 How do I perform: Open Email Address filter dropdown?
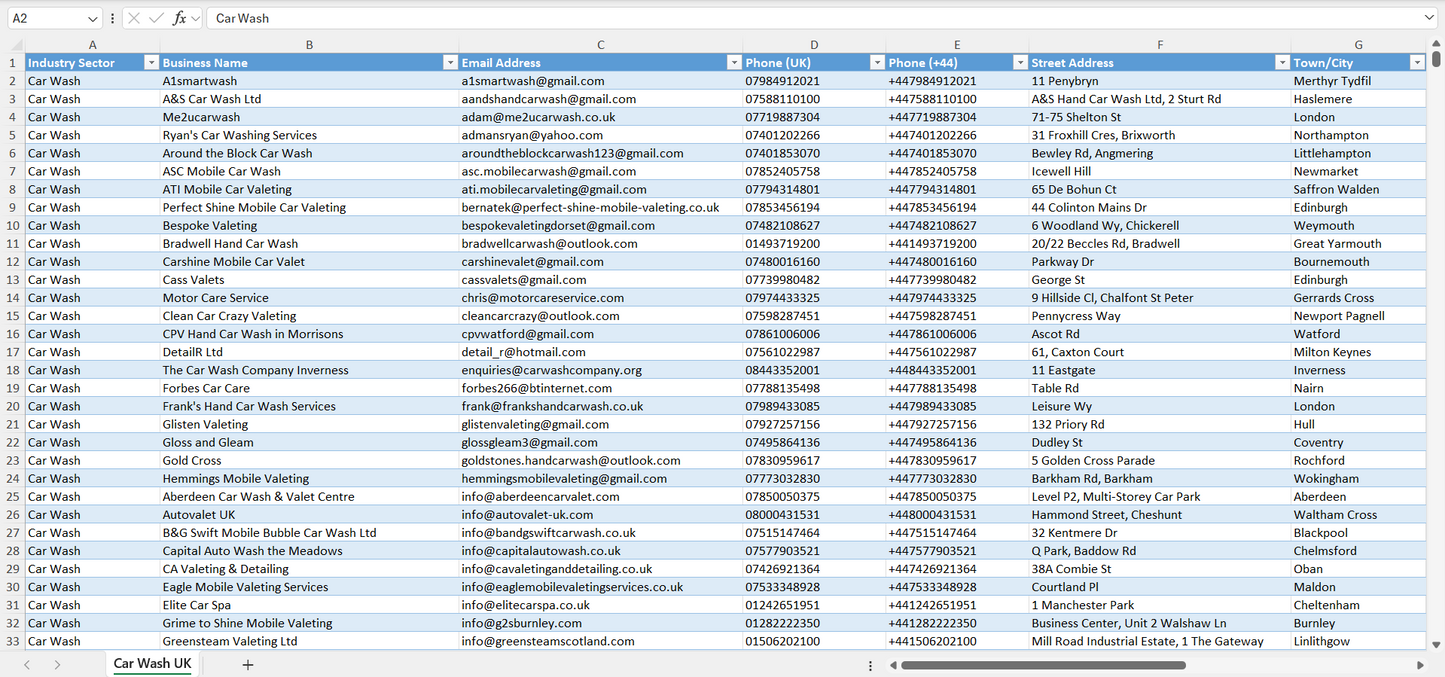point(734,62)
